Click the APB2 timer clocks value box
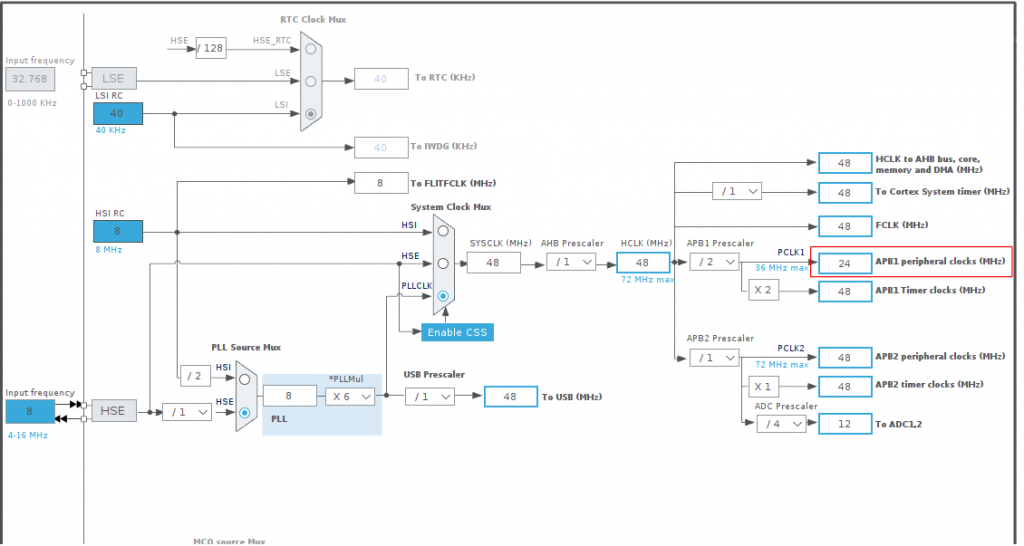This screenshot has height=546, width=1024. 845,386
